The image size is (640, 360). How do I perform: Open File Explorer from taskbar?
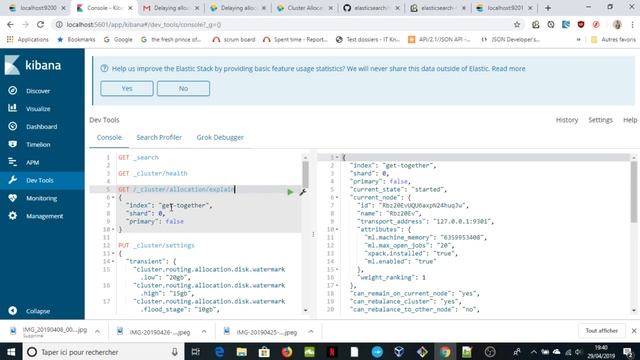tap(242, 352)
